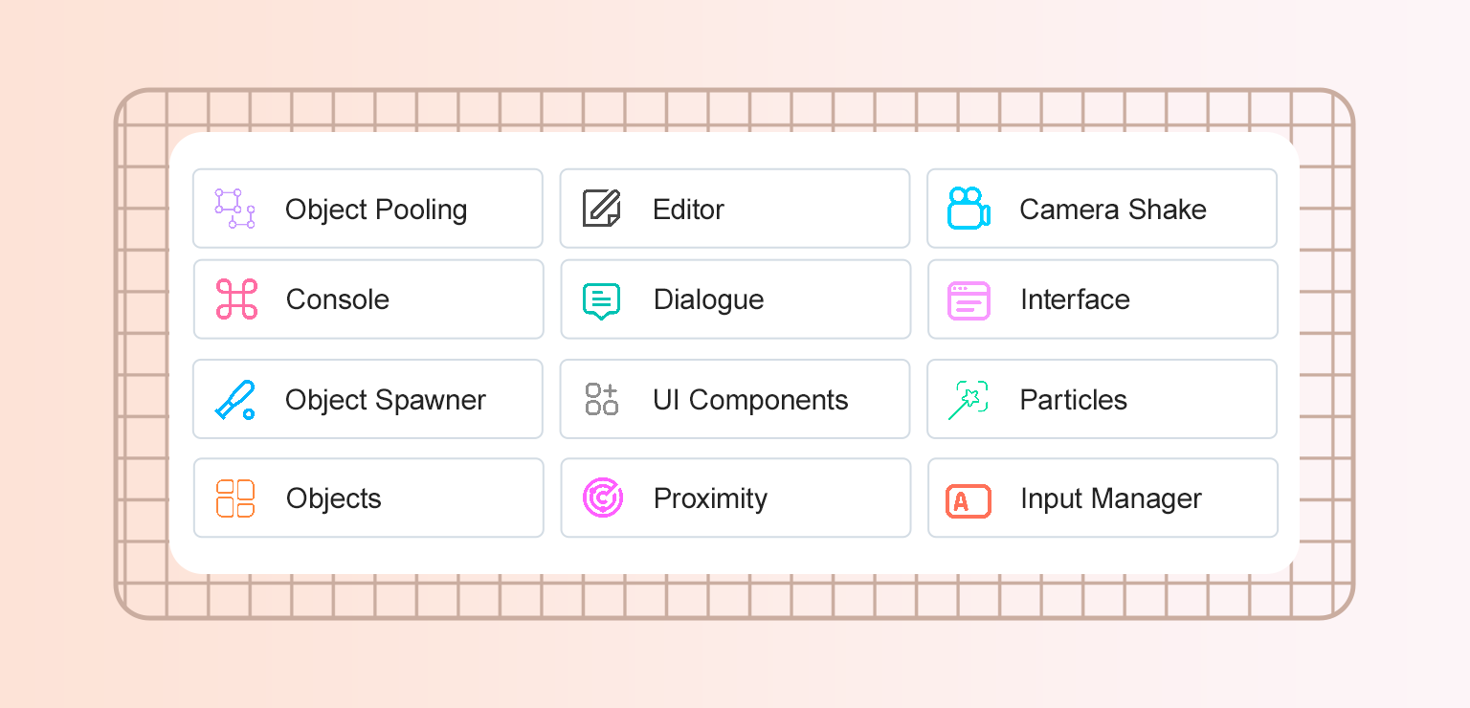The width and height of the screenshot is (1470, 708).
Task: Choose the Input Manager label
Action: 1111,499
